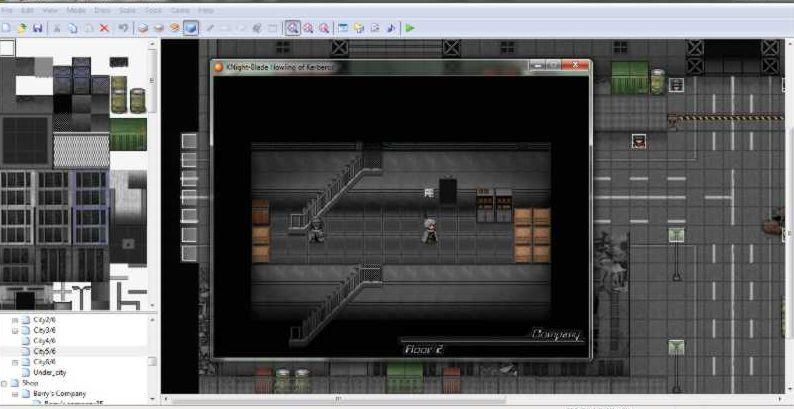Image resolution: width=794 pixels, height=409 pixels.
Task: Open the Materials manager icon
Action: pyautogui.click(x=359, y=28)
